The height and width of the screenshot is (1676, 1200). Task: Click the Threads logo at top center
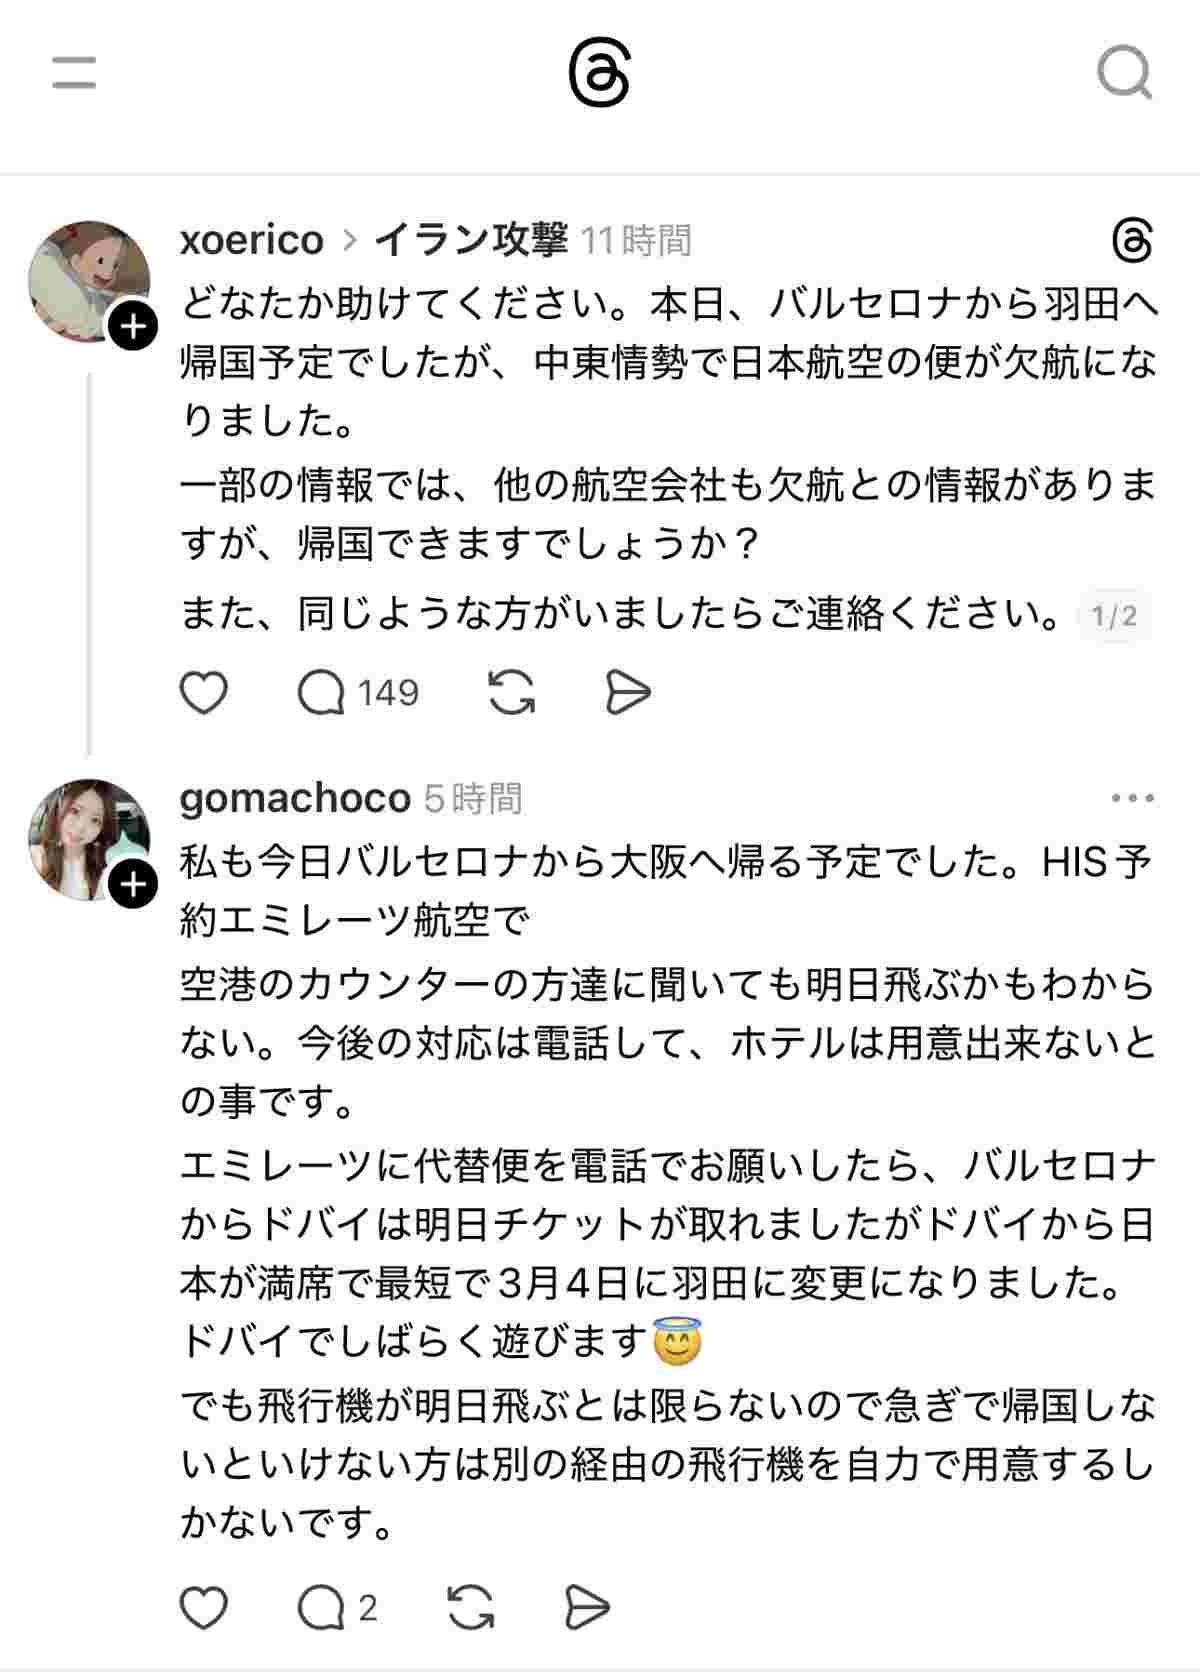[x=599, y=74]
